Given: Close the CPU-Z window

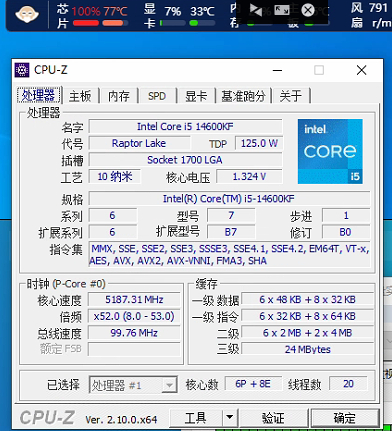Looking at the screenshot, I should tap(361, 70).
